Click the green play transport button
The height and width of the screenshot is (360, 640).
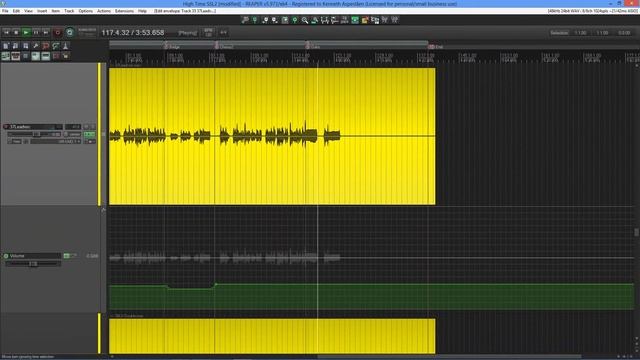26,32
